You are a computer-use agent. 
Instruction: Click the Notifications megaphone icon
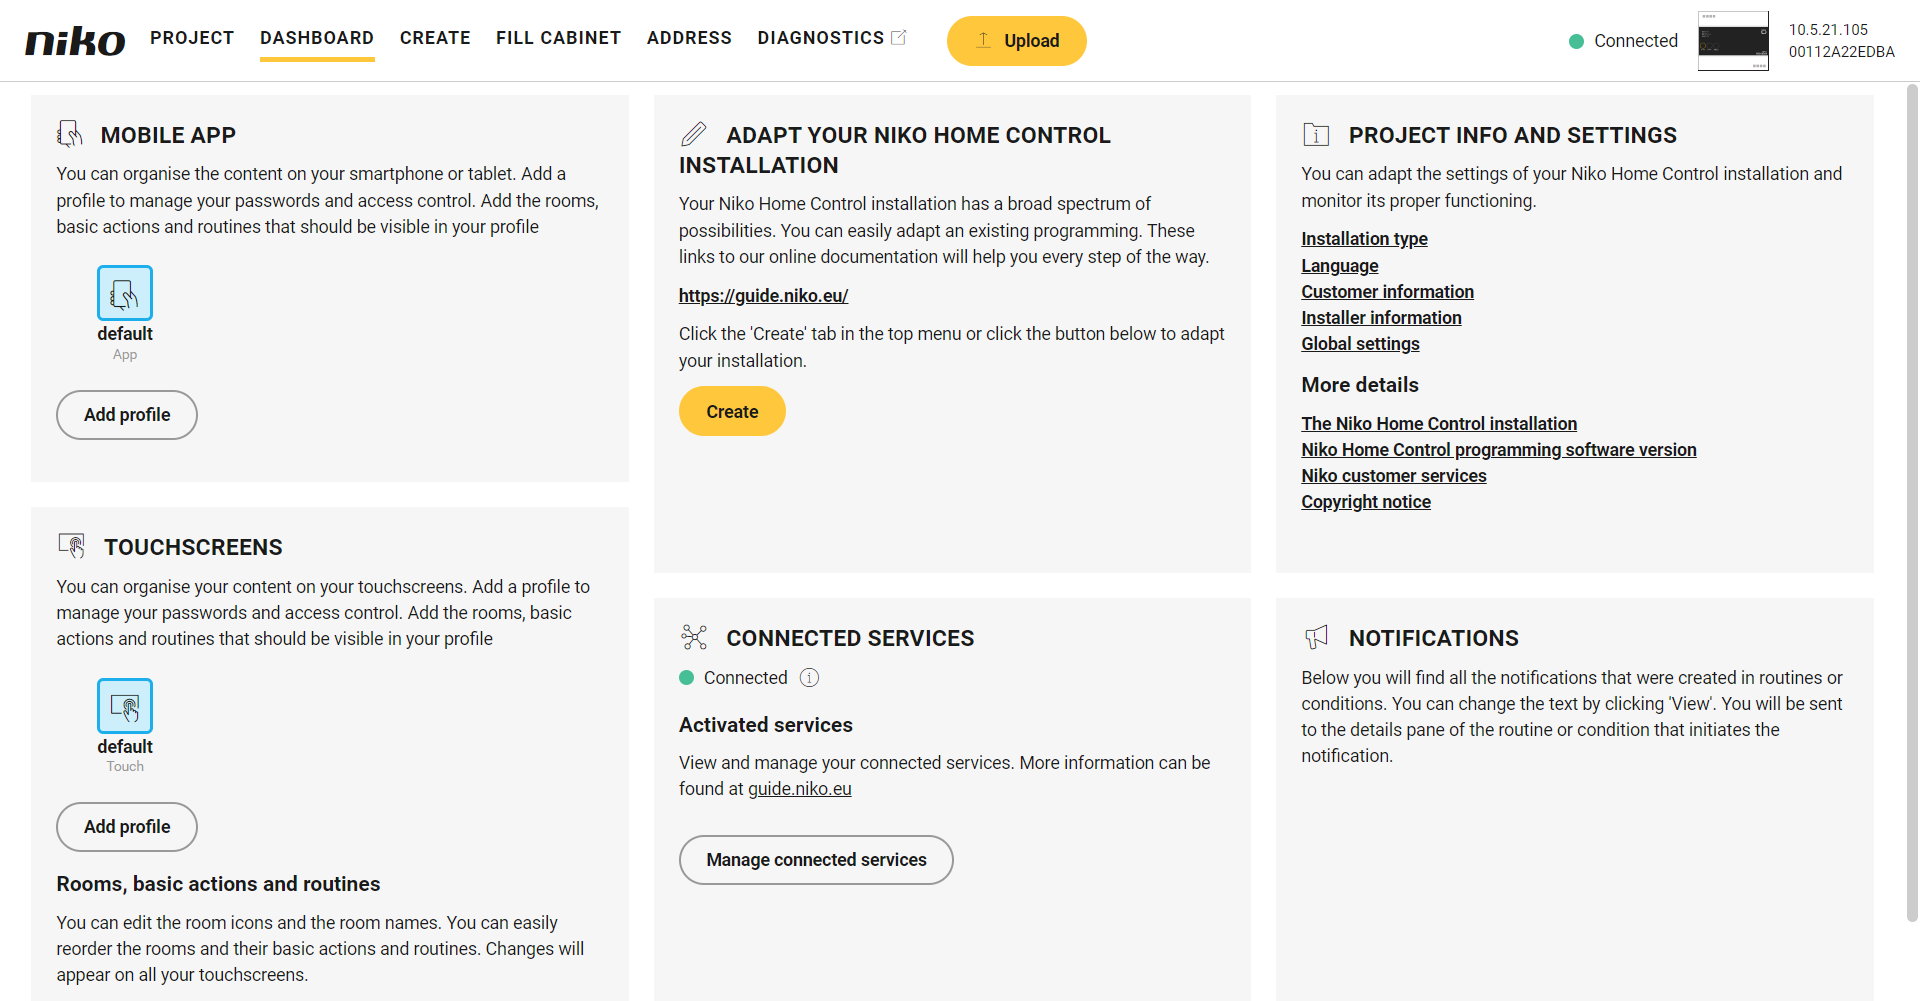tap(1316, 637)
